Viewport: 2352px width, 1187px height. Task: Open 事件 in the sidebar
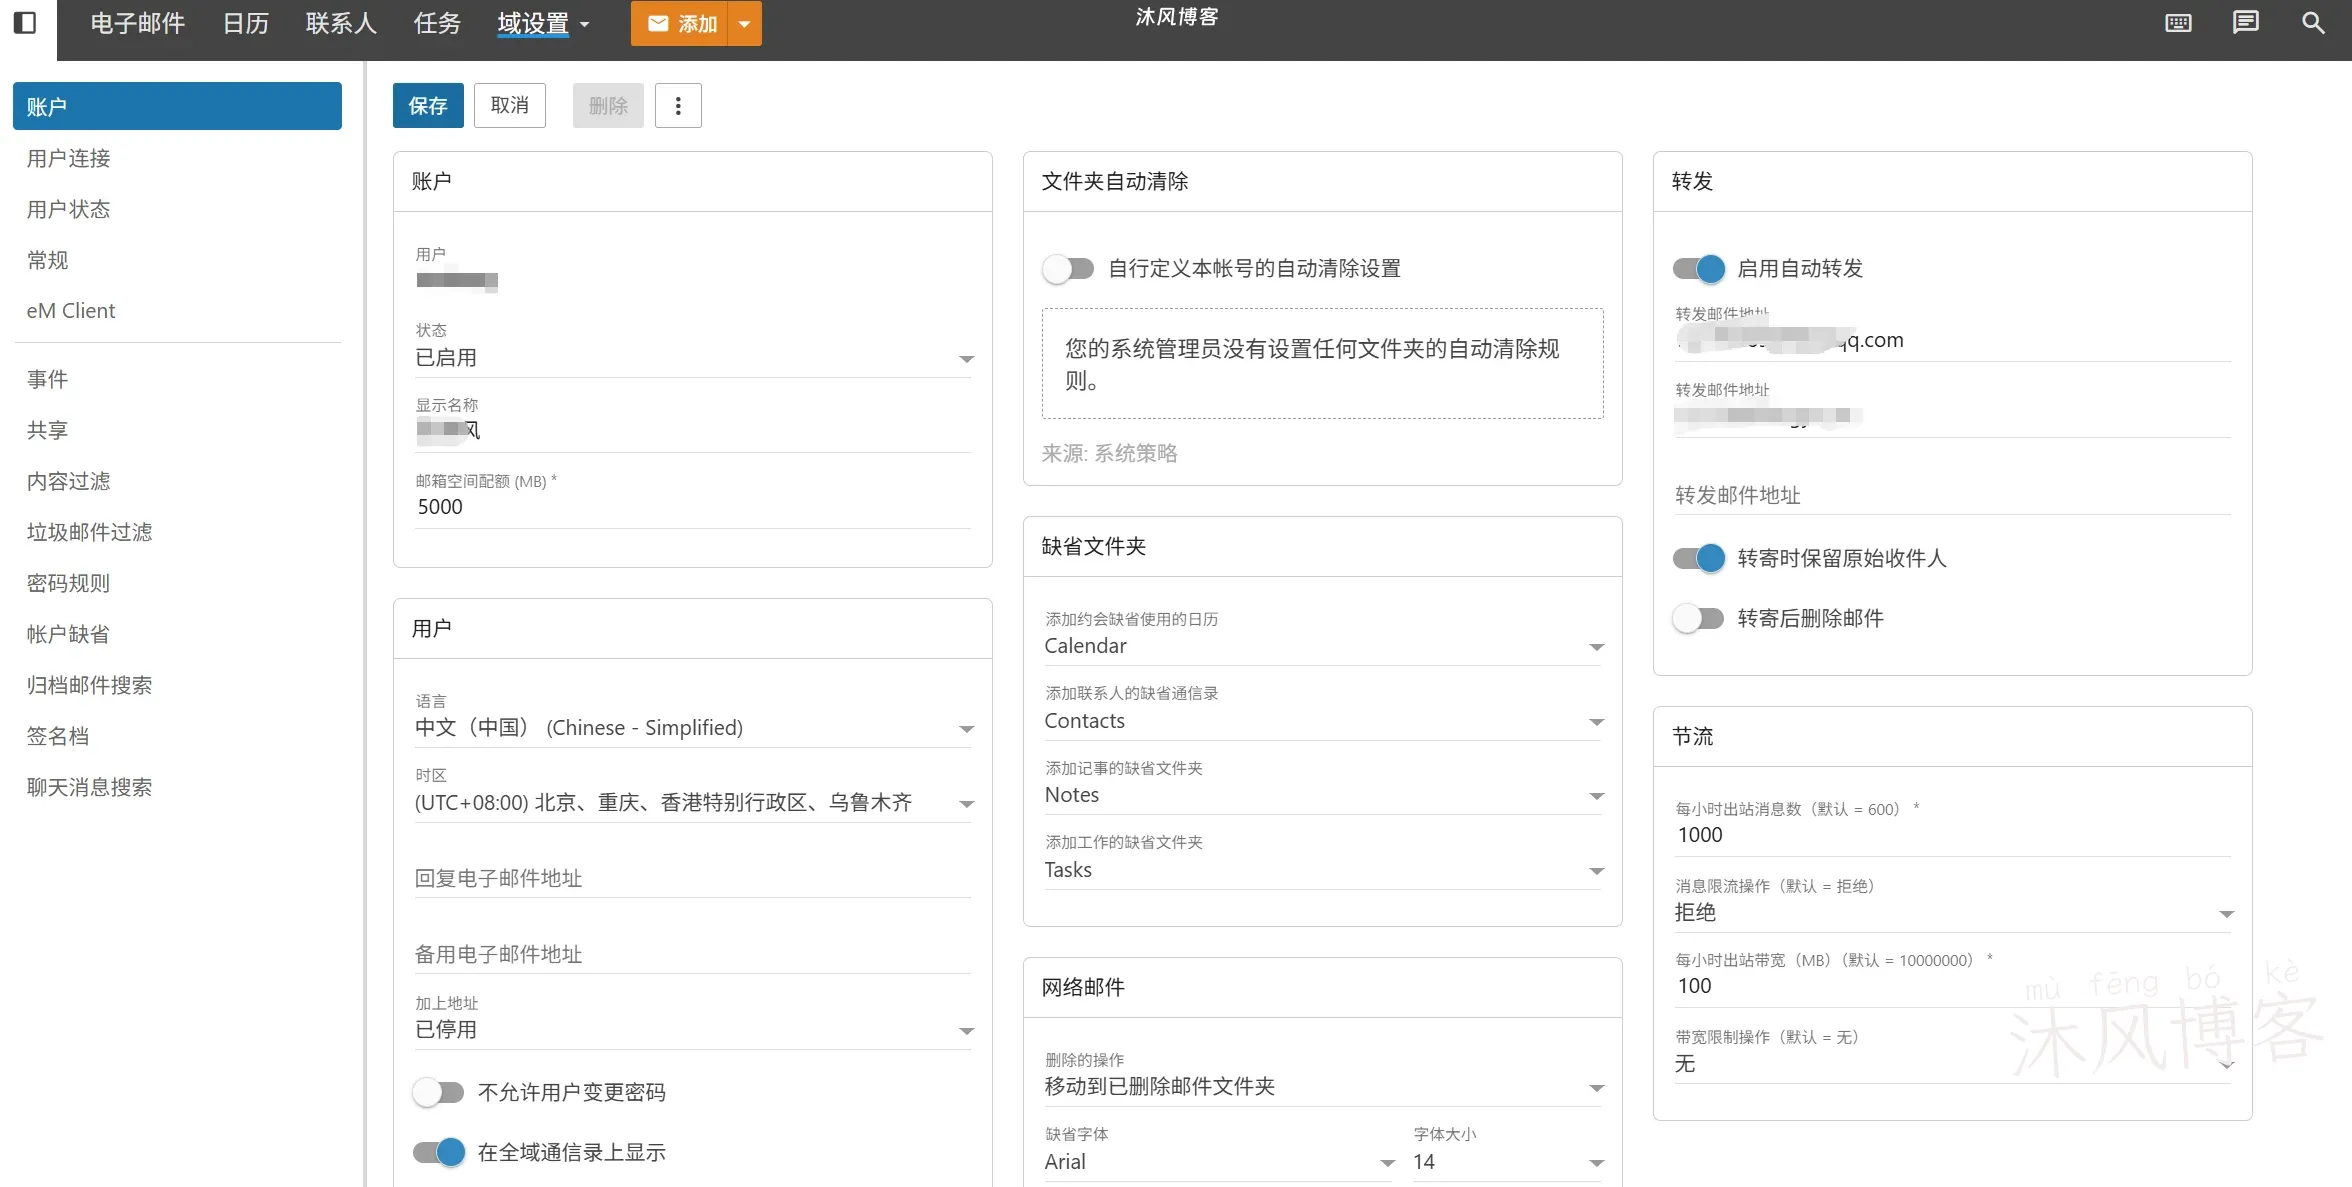tap(177, 379)
